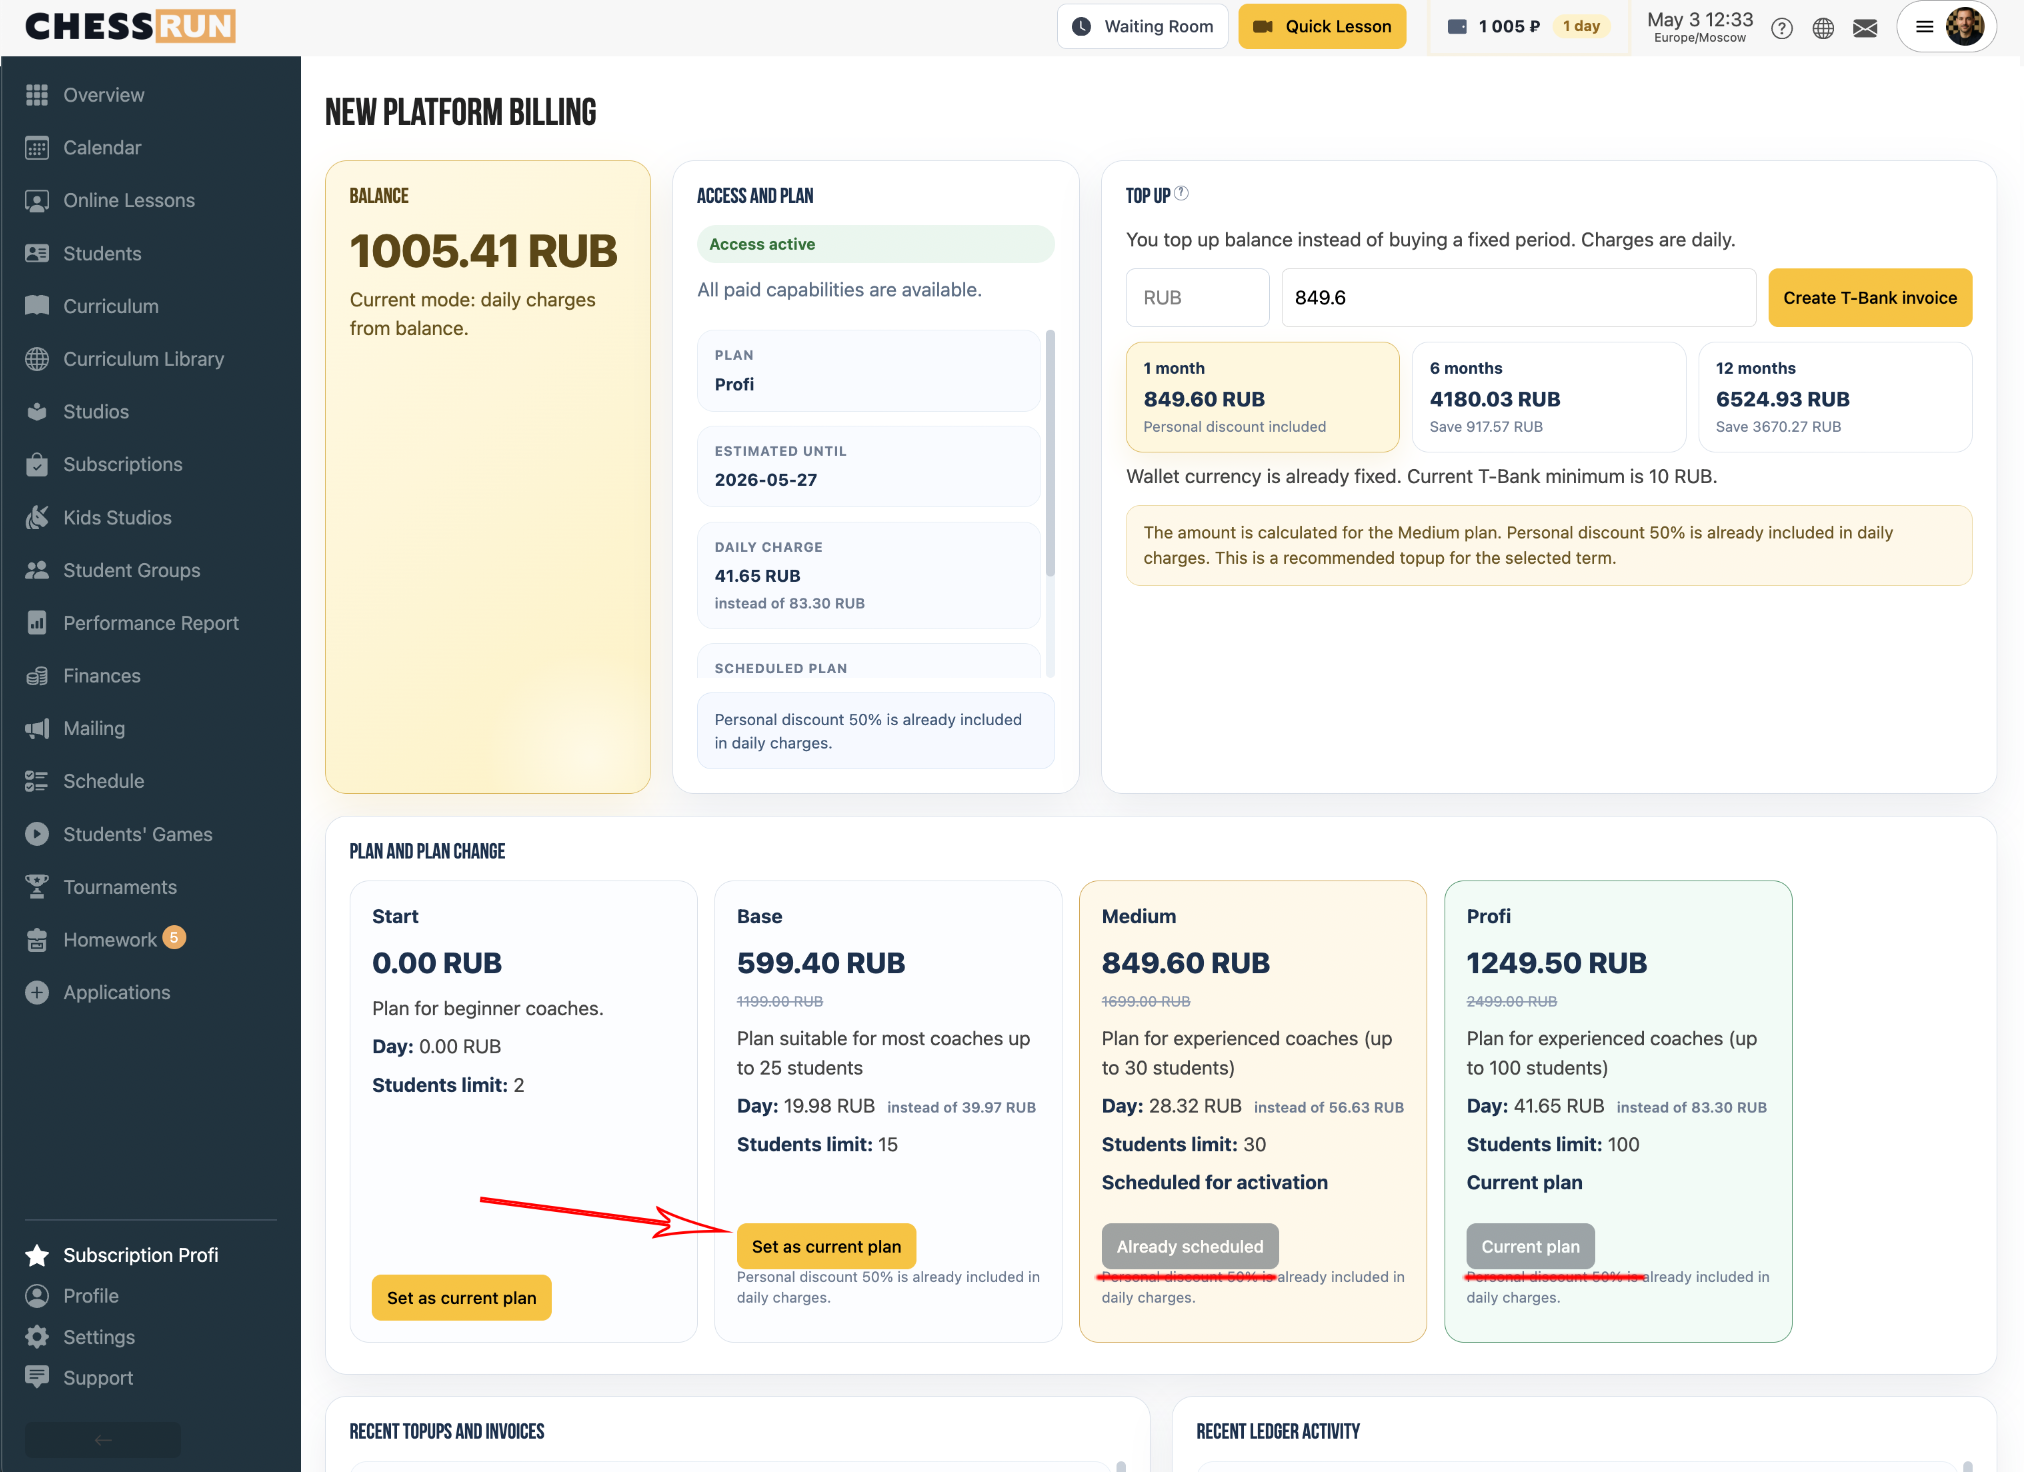The height and width of the screenshot is (1472, 2024).
Task: Click the top-up amount field 849.6
Action: pos(1518,297)
